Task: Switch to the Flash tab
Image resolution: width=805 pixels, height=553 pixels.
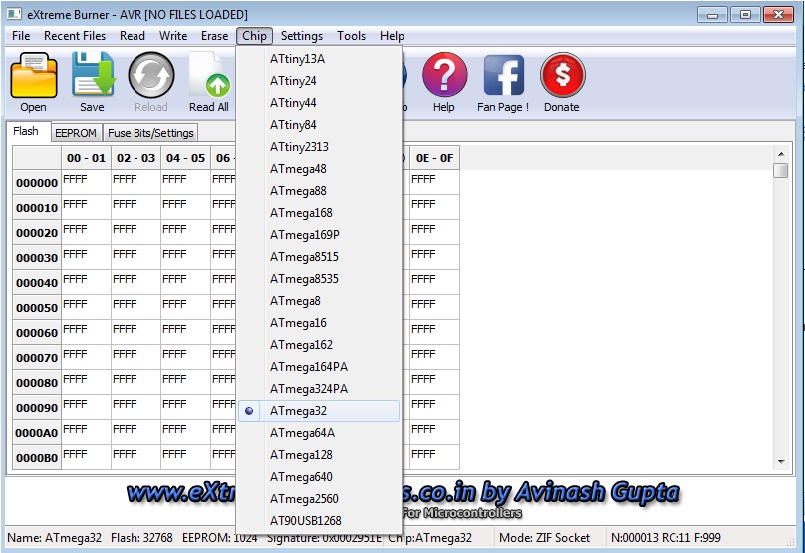Action: pos(26,131)
